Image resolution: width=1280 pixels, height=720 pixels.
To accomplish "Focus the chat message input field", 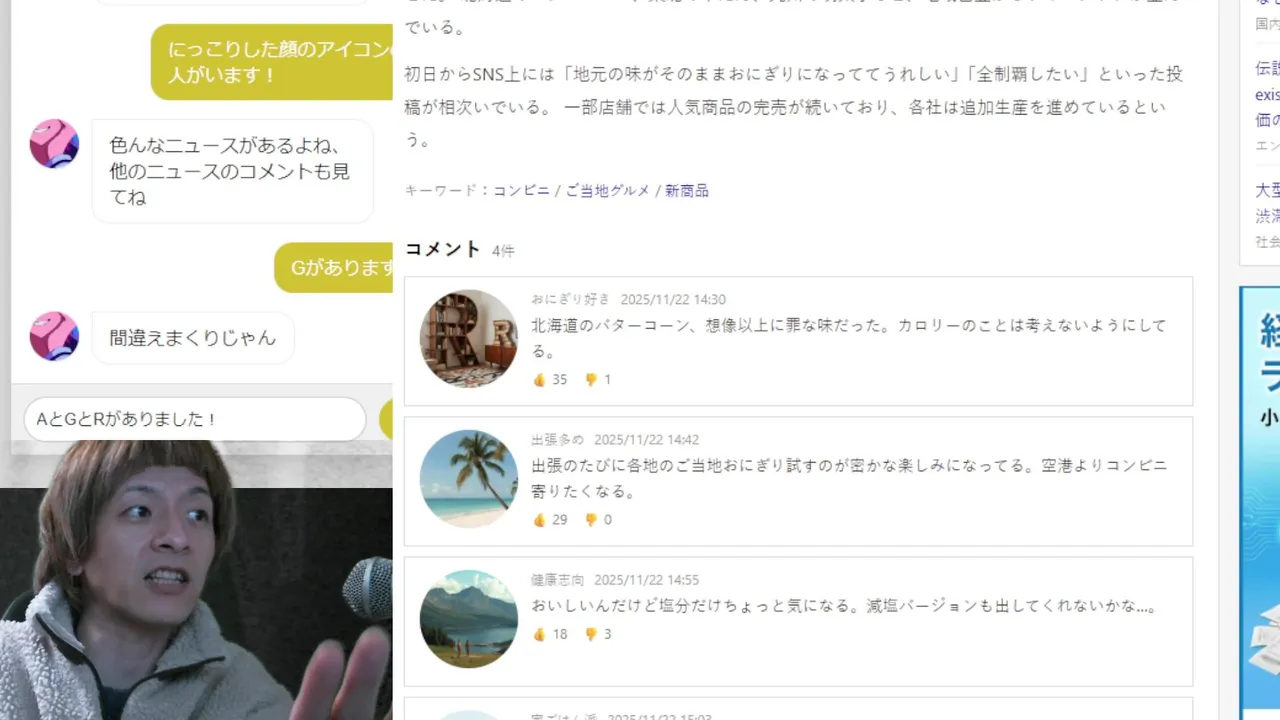I will point(195,419).
